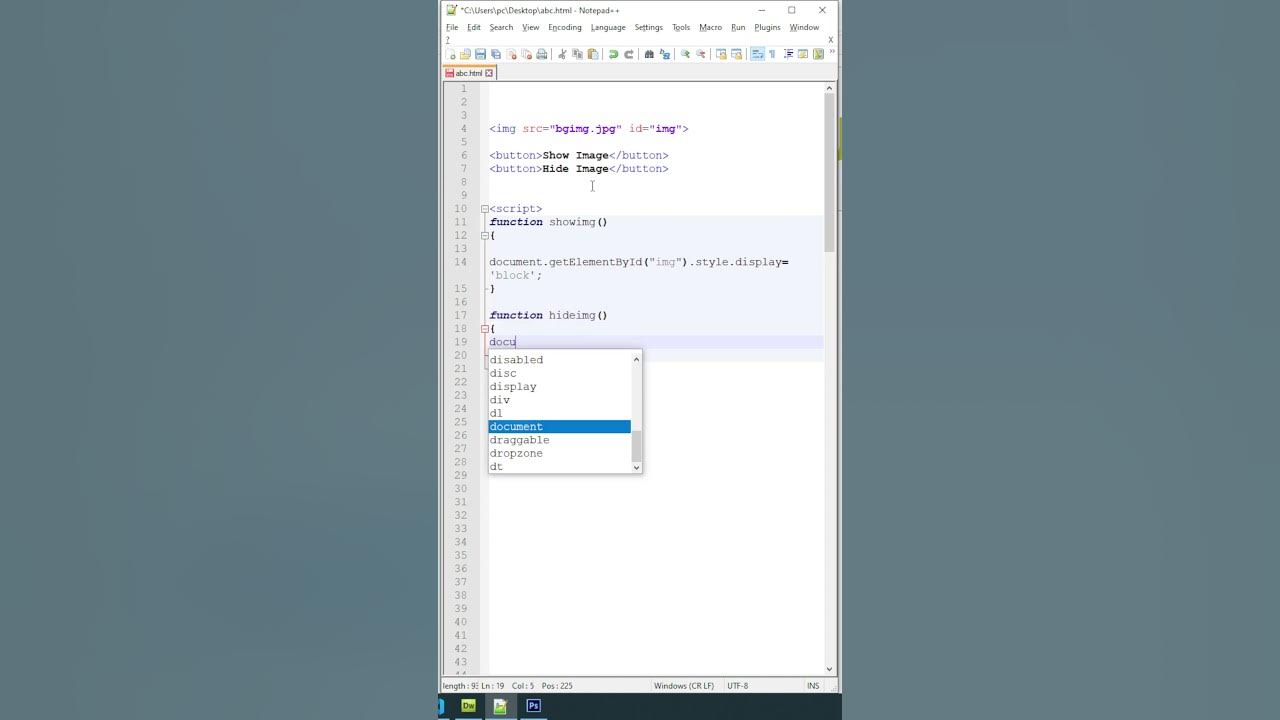Click the Save file toolbar icon
The height and width of the screenshot is (720, 1280).
(x=480, y=54)
